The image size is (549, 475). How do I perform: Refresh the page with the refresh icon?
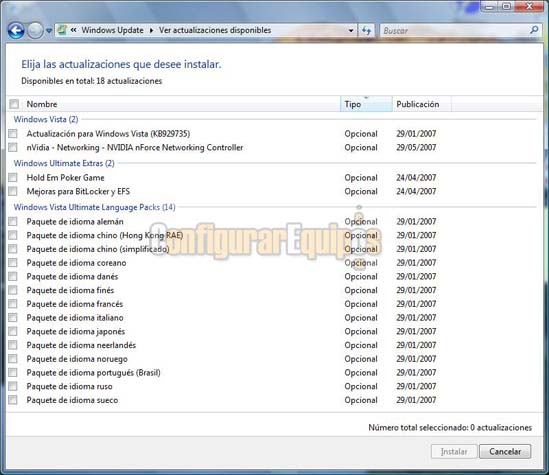[366, 30]
